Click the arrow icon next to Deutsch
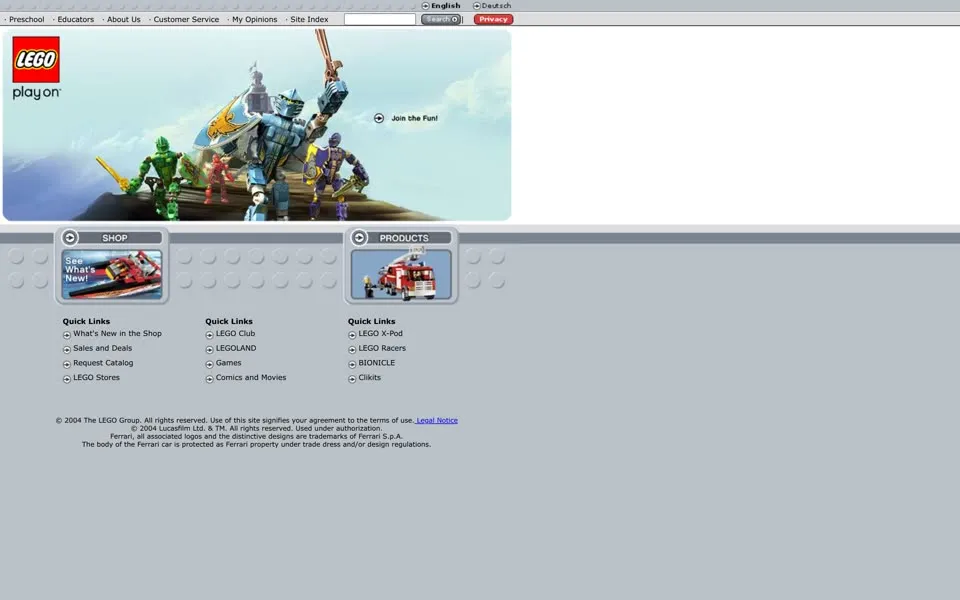Viewport: 960px width, 600px height. point(477,6)
